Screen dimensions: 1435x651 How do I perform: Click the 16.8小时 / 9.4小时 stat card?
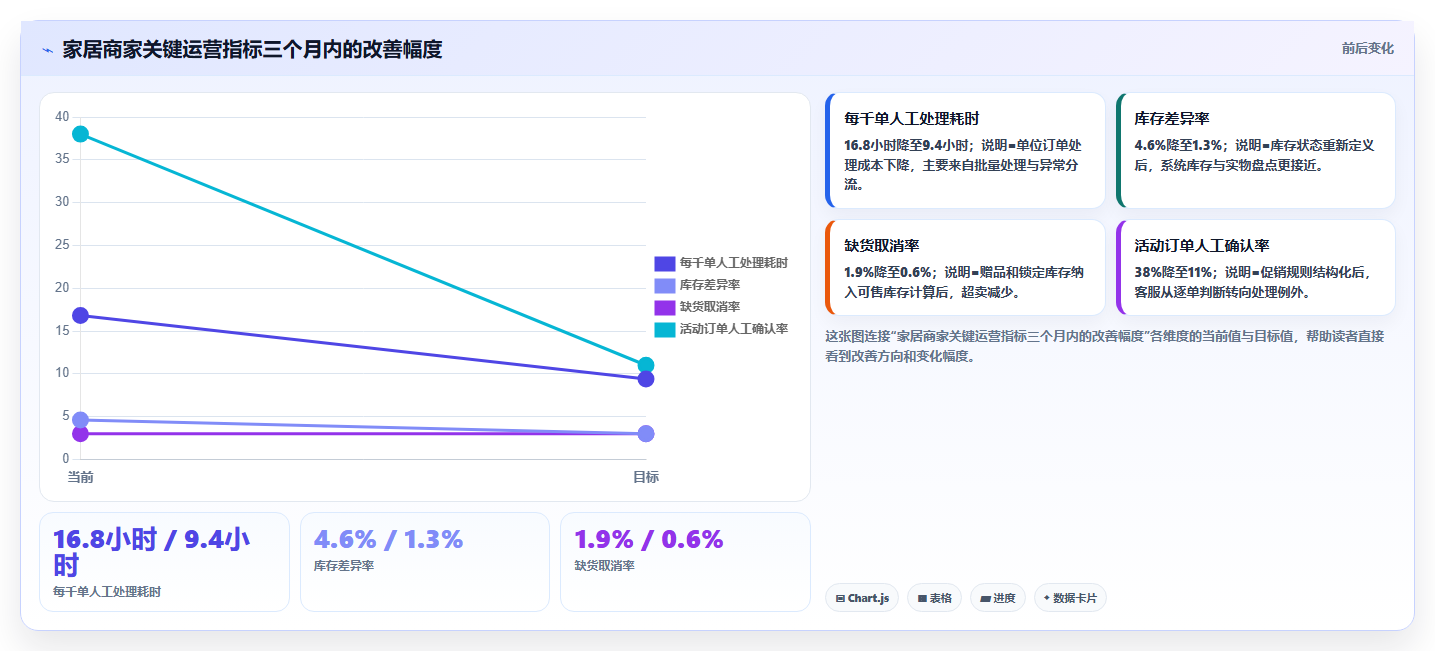(x=165, y=562)
